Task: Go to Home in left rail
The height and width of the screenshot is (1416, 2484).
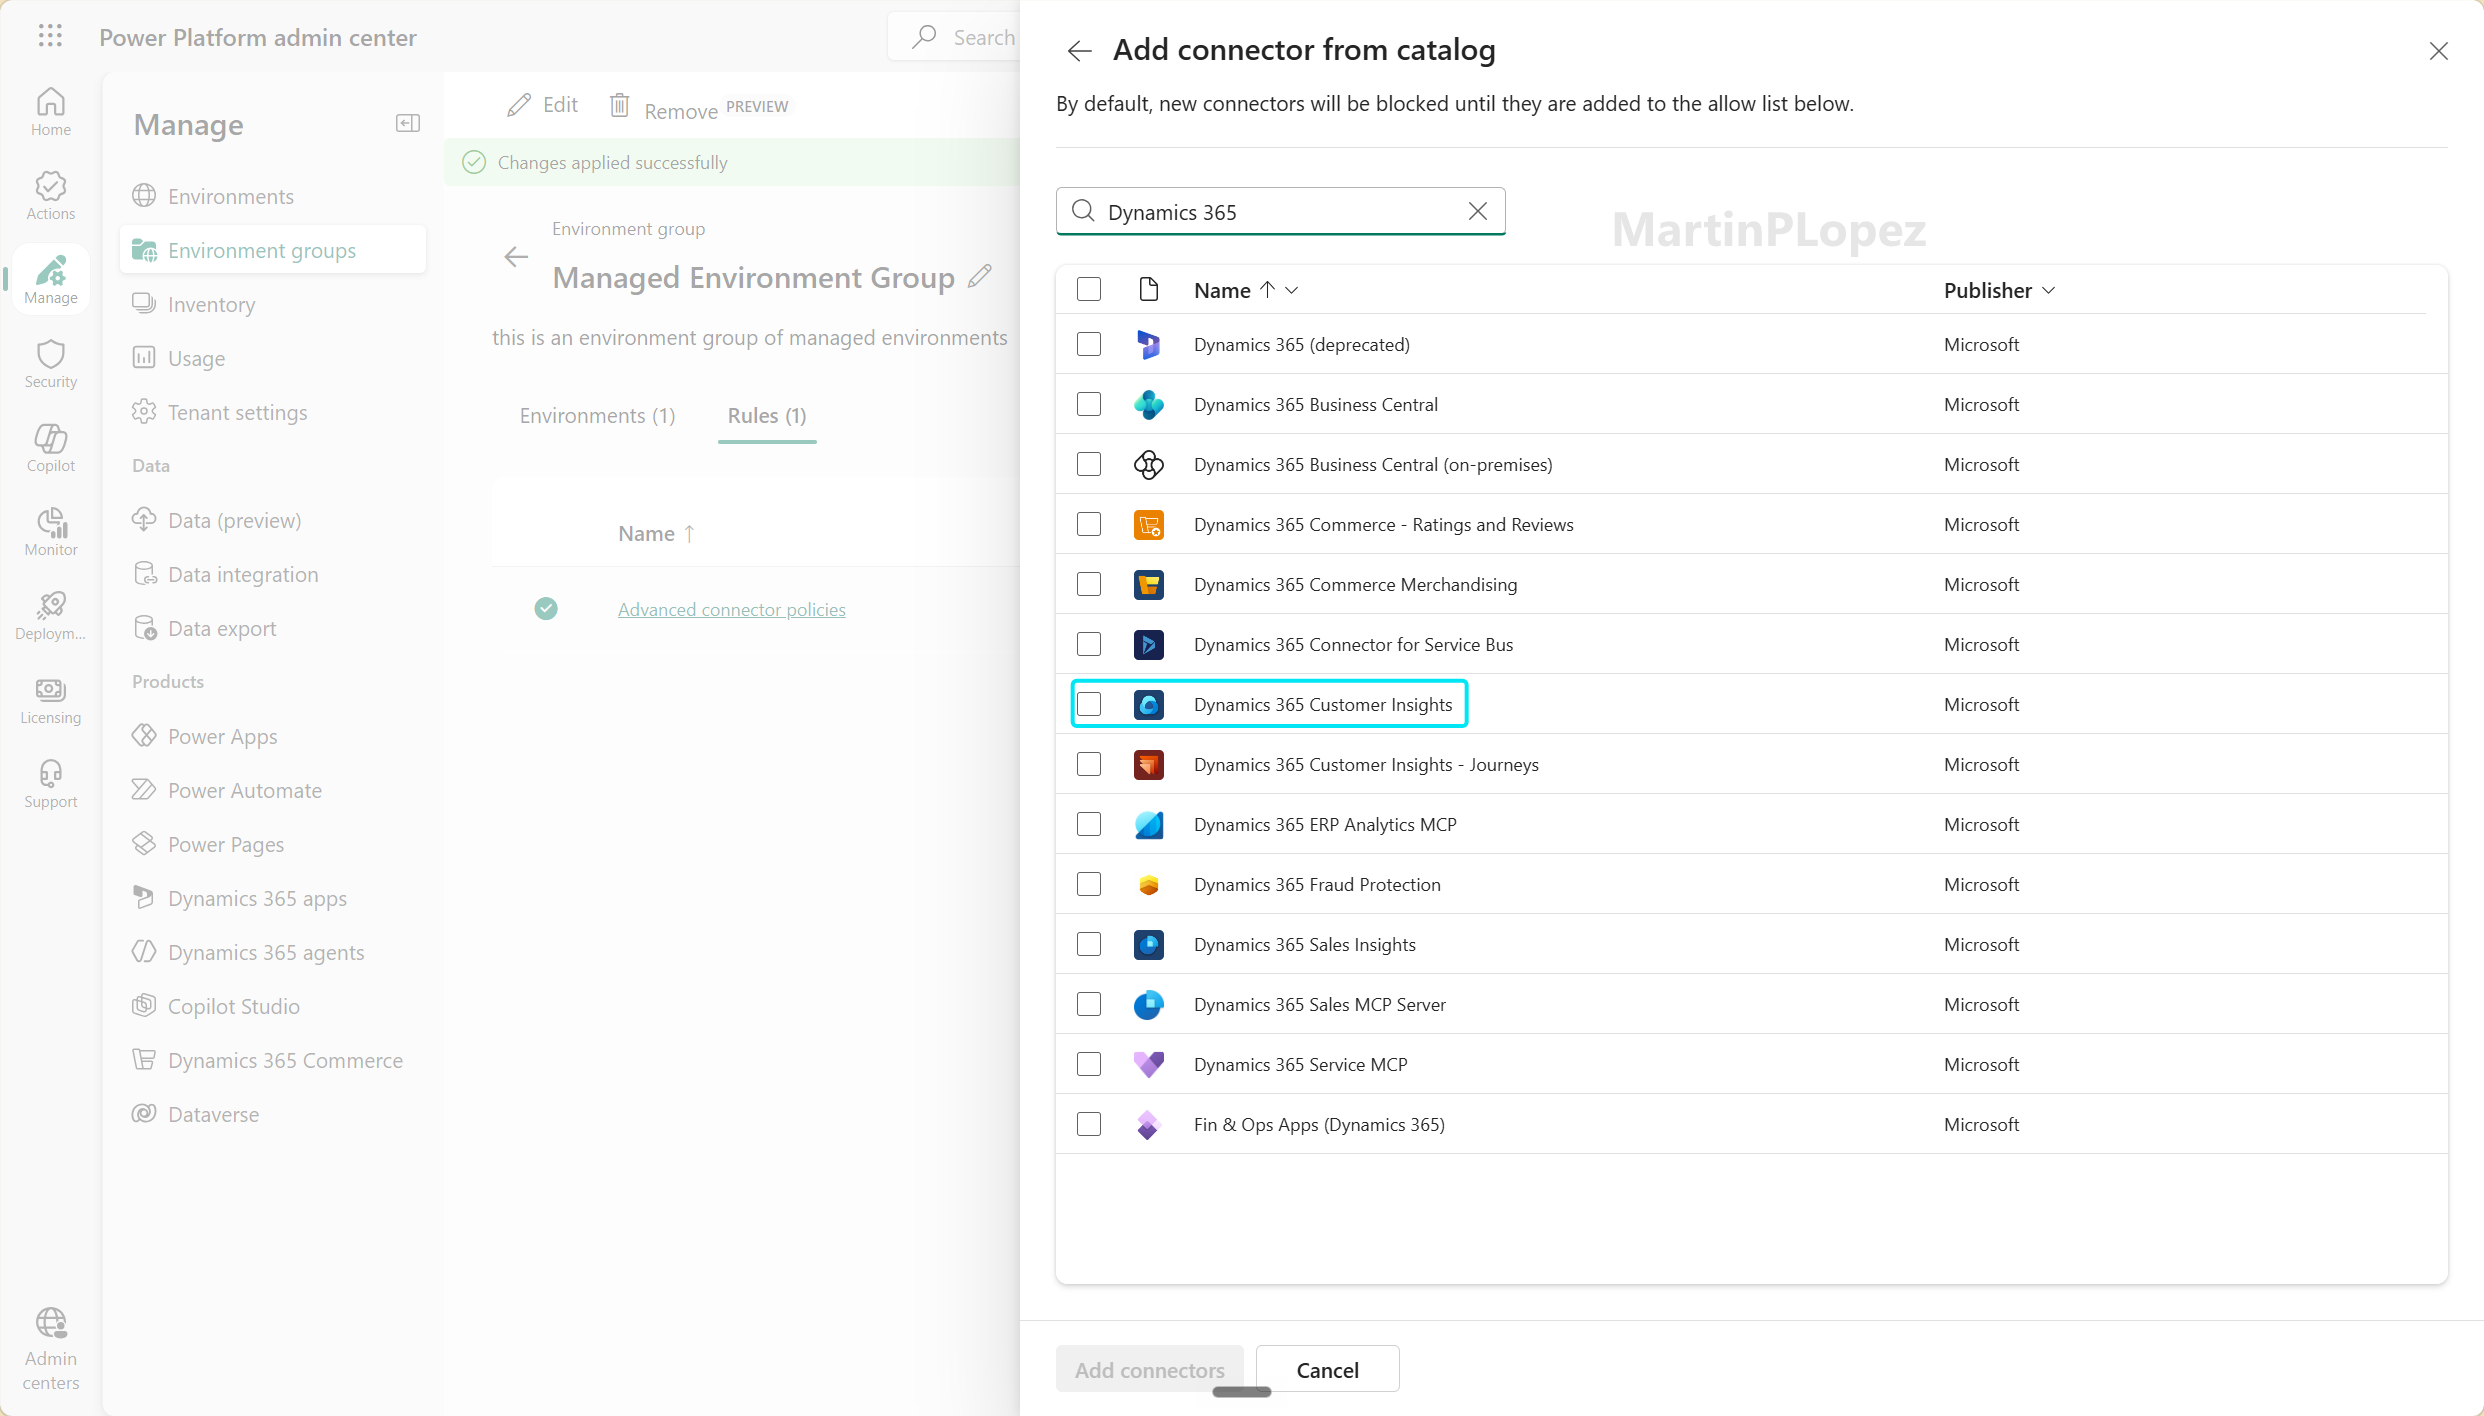Action: point(50,111)
